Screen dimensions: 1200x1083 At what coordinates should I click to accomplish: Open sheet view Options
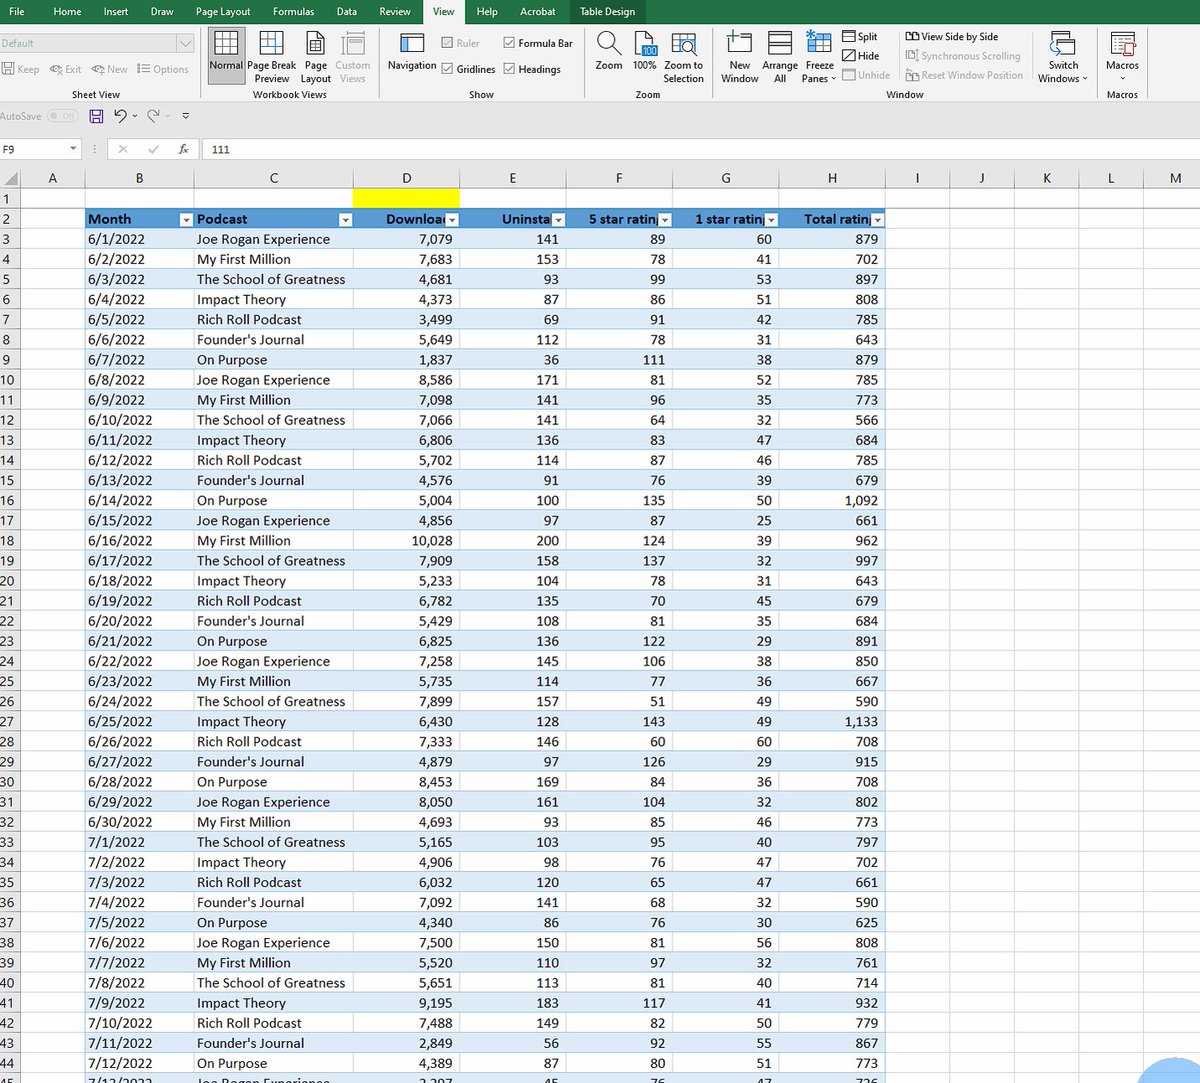click(163, 69)
